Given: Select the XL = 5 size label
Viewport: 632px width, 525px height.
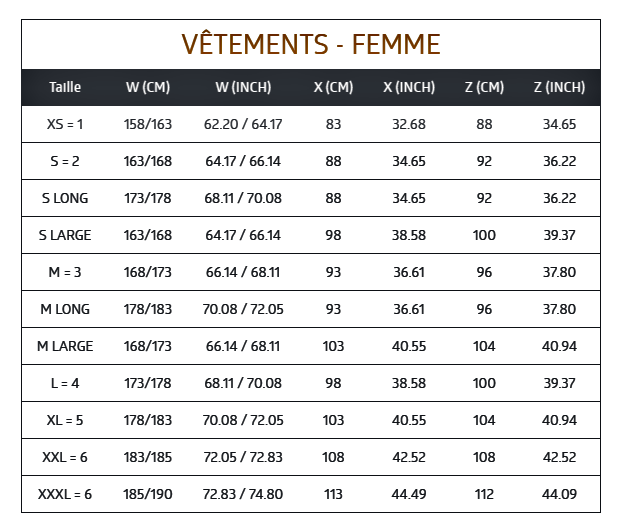Looking at the screenshot, I should (x=65, y=420).
